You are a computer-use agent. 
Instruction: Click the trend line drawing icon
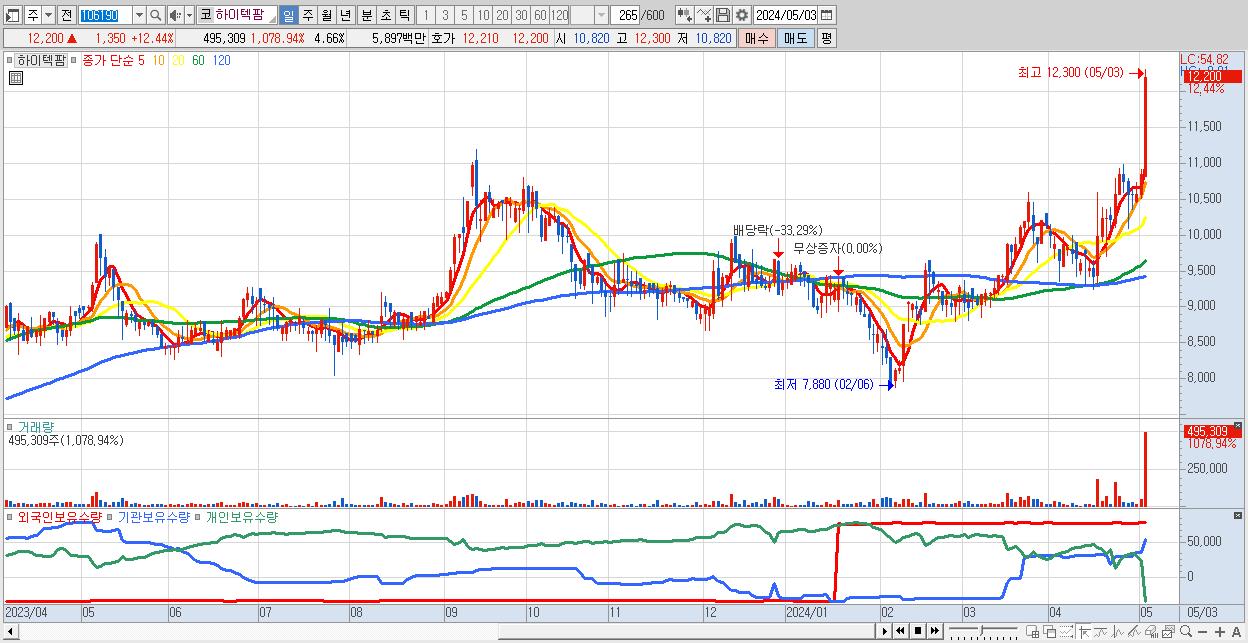coord(1102,632)
